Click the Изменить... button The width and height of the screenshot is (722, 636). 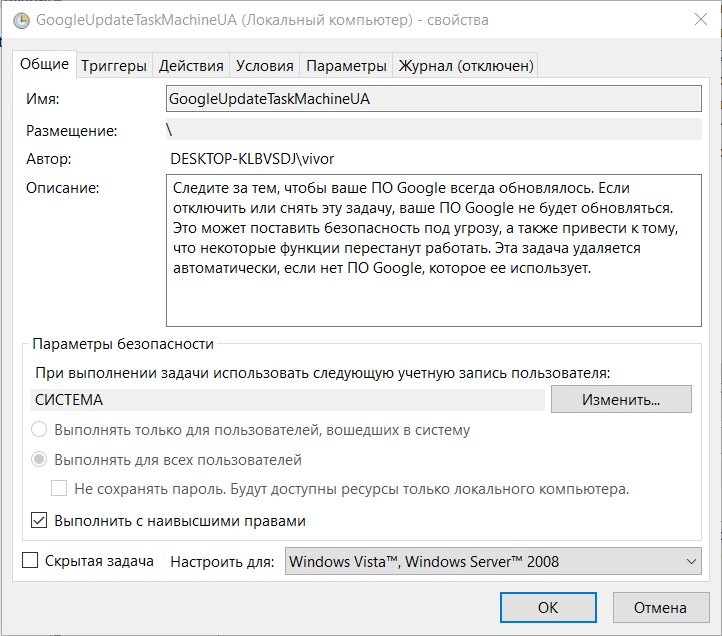(x=621, y=399)
